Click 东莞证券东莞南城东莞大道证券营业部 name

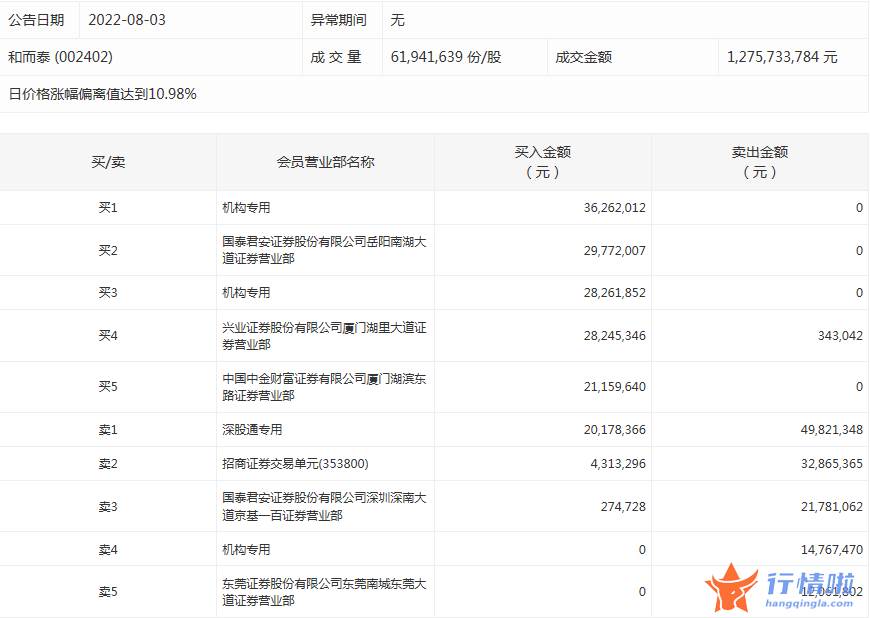click(324, 592)
